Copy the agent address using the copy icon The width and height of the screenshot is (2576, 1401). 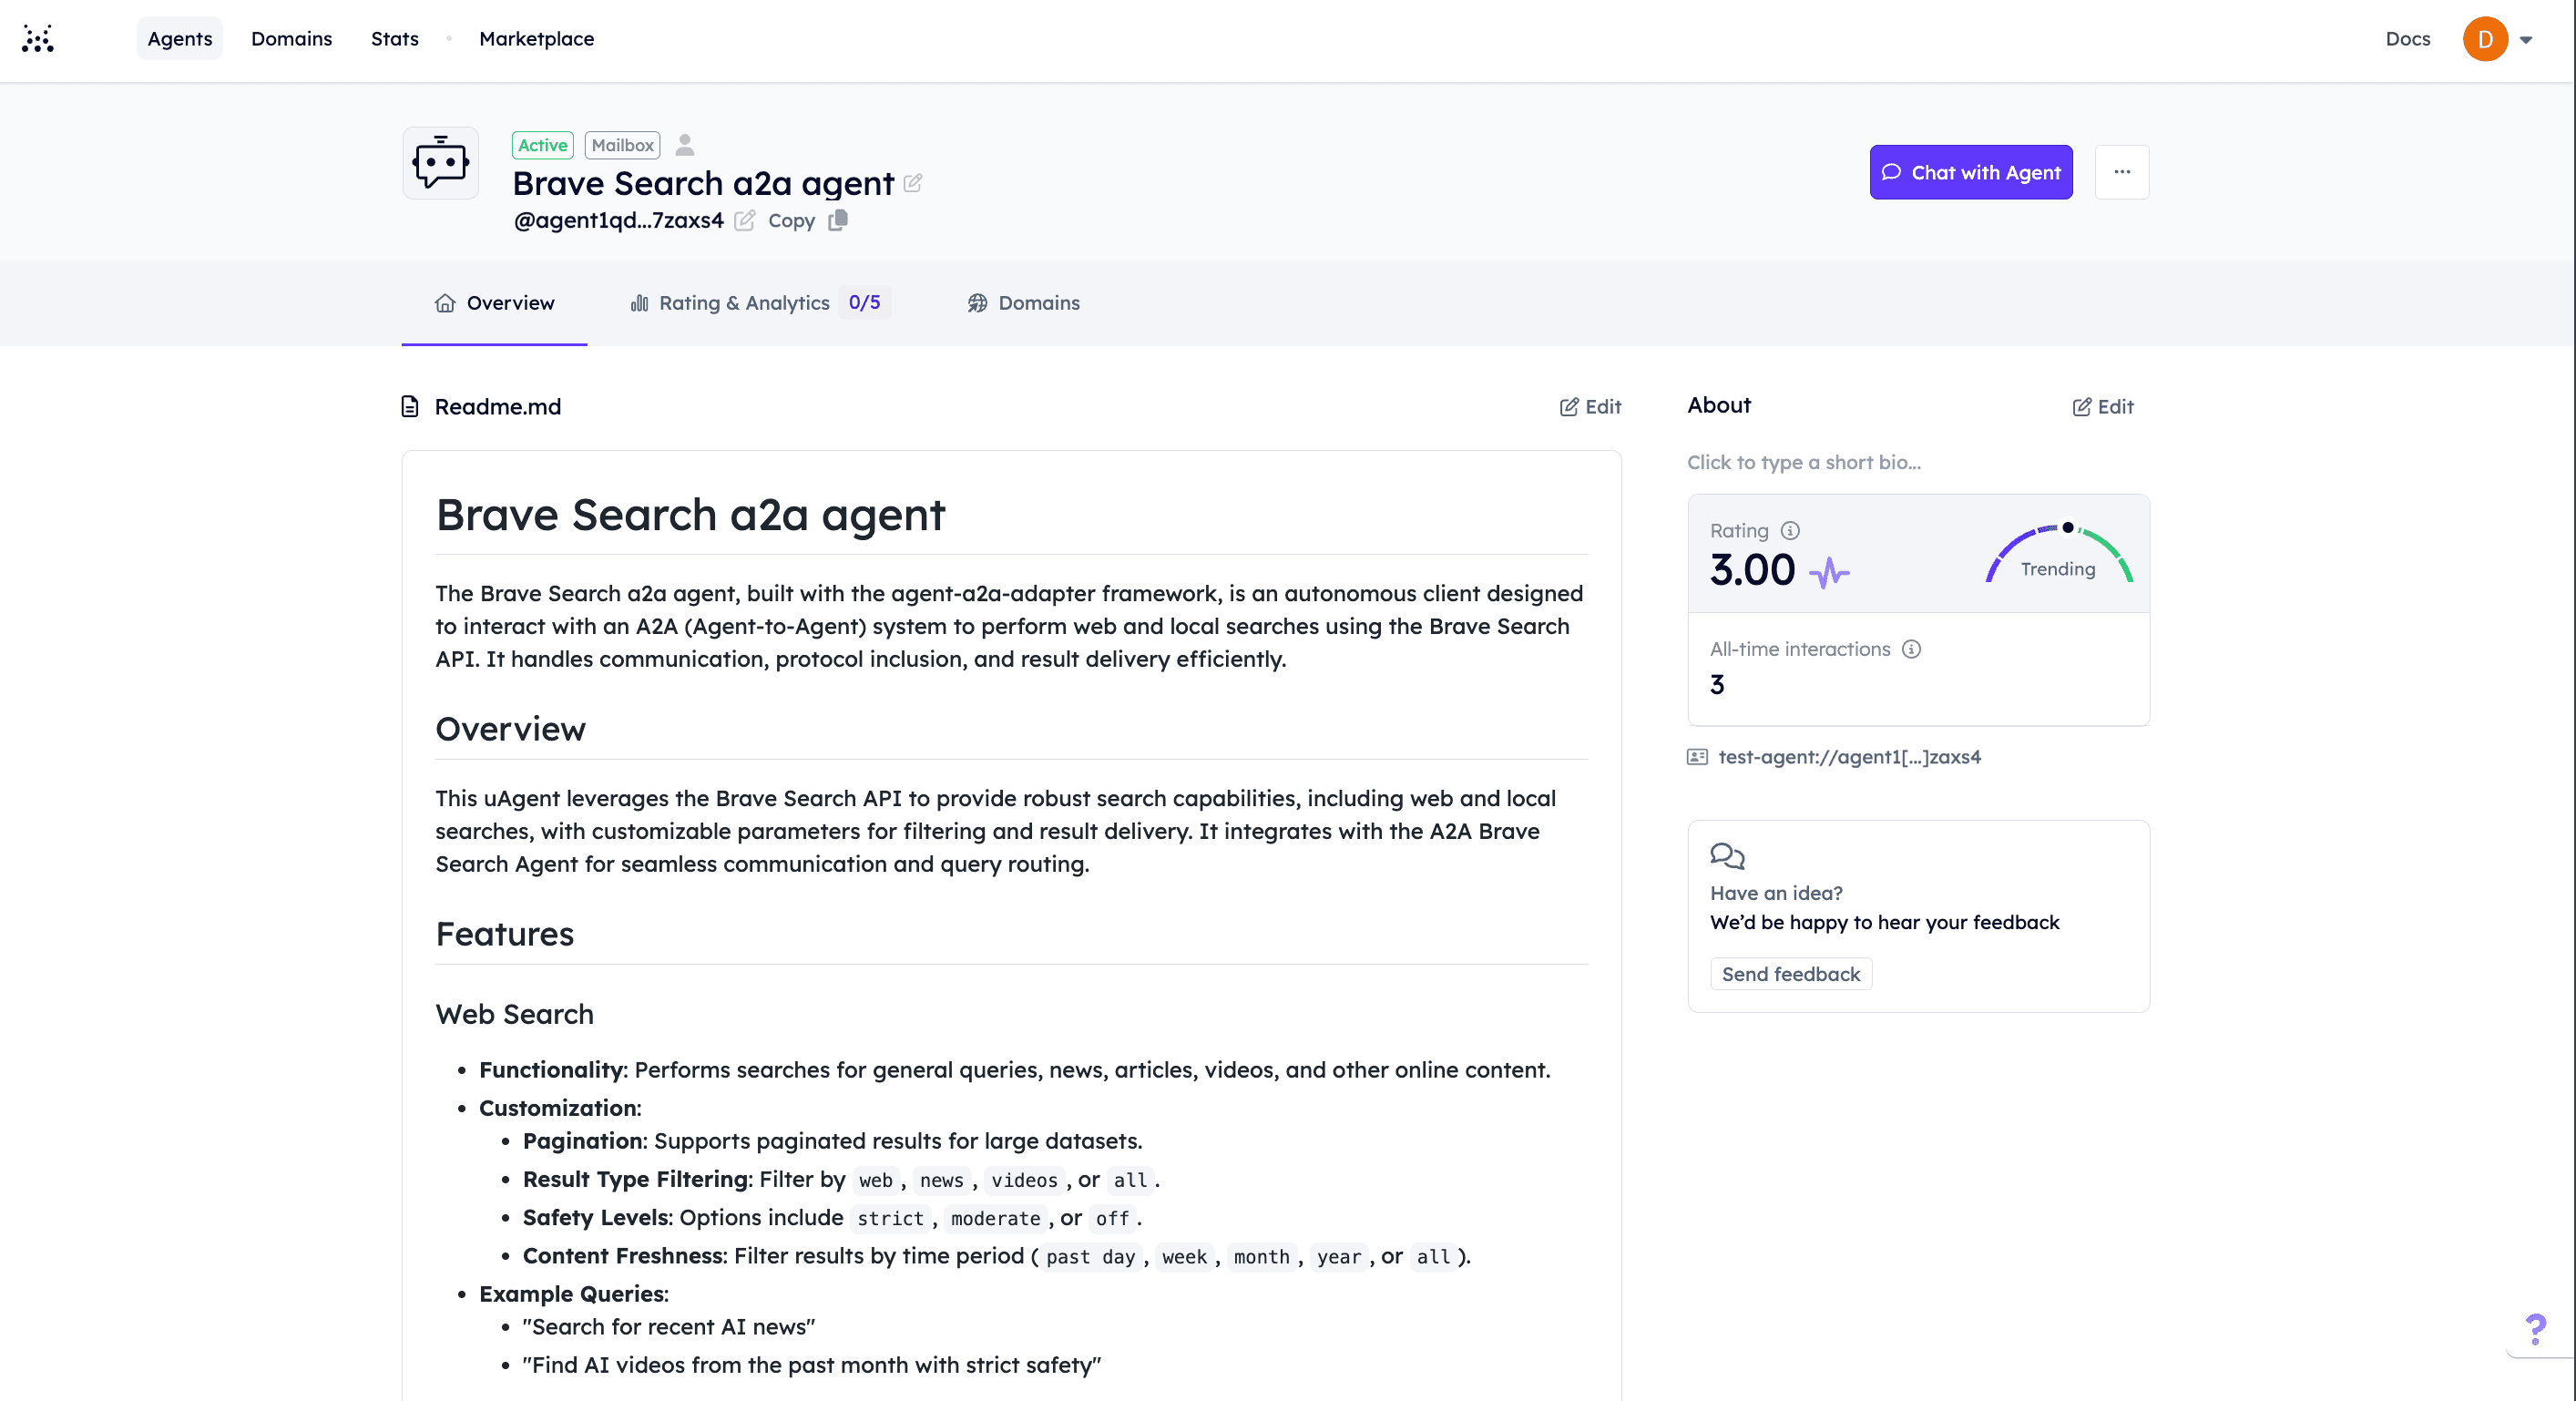838,220
